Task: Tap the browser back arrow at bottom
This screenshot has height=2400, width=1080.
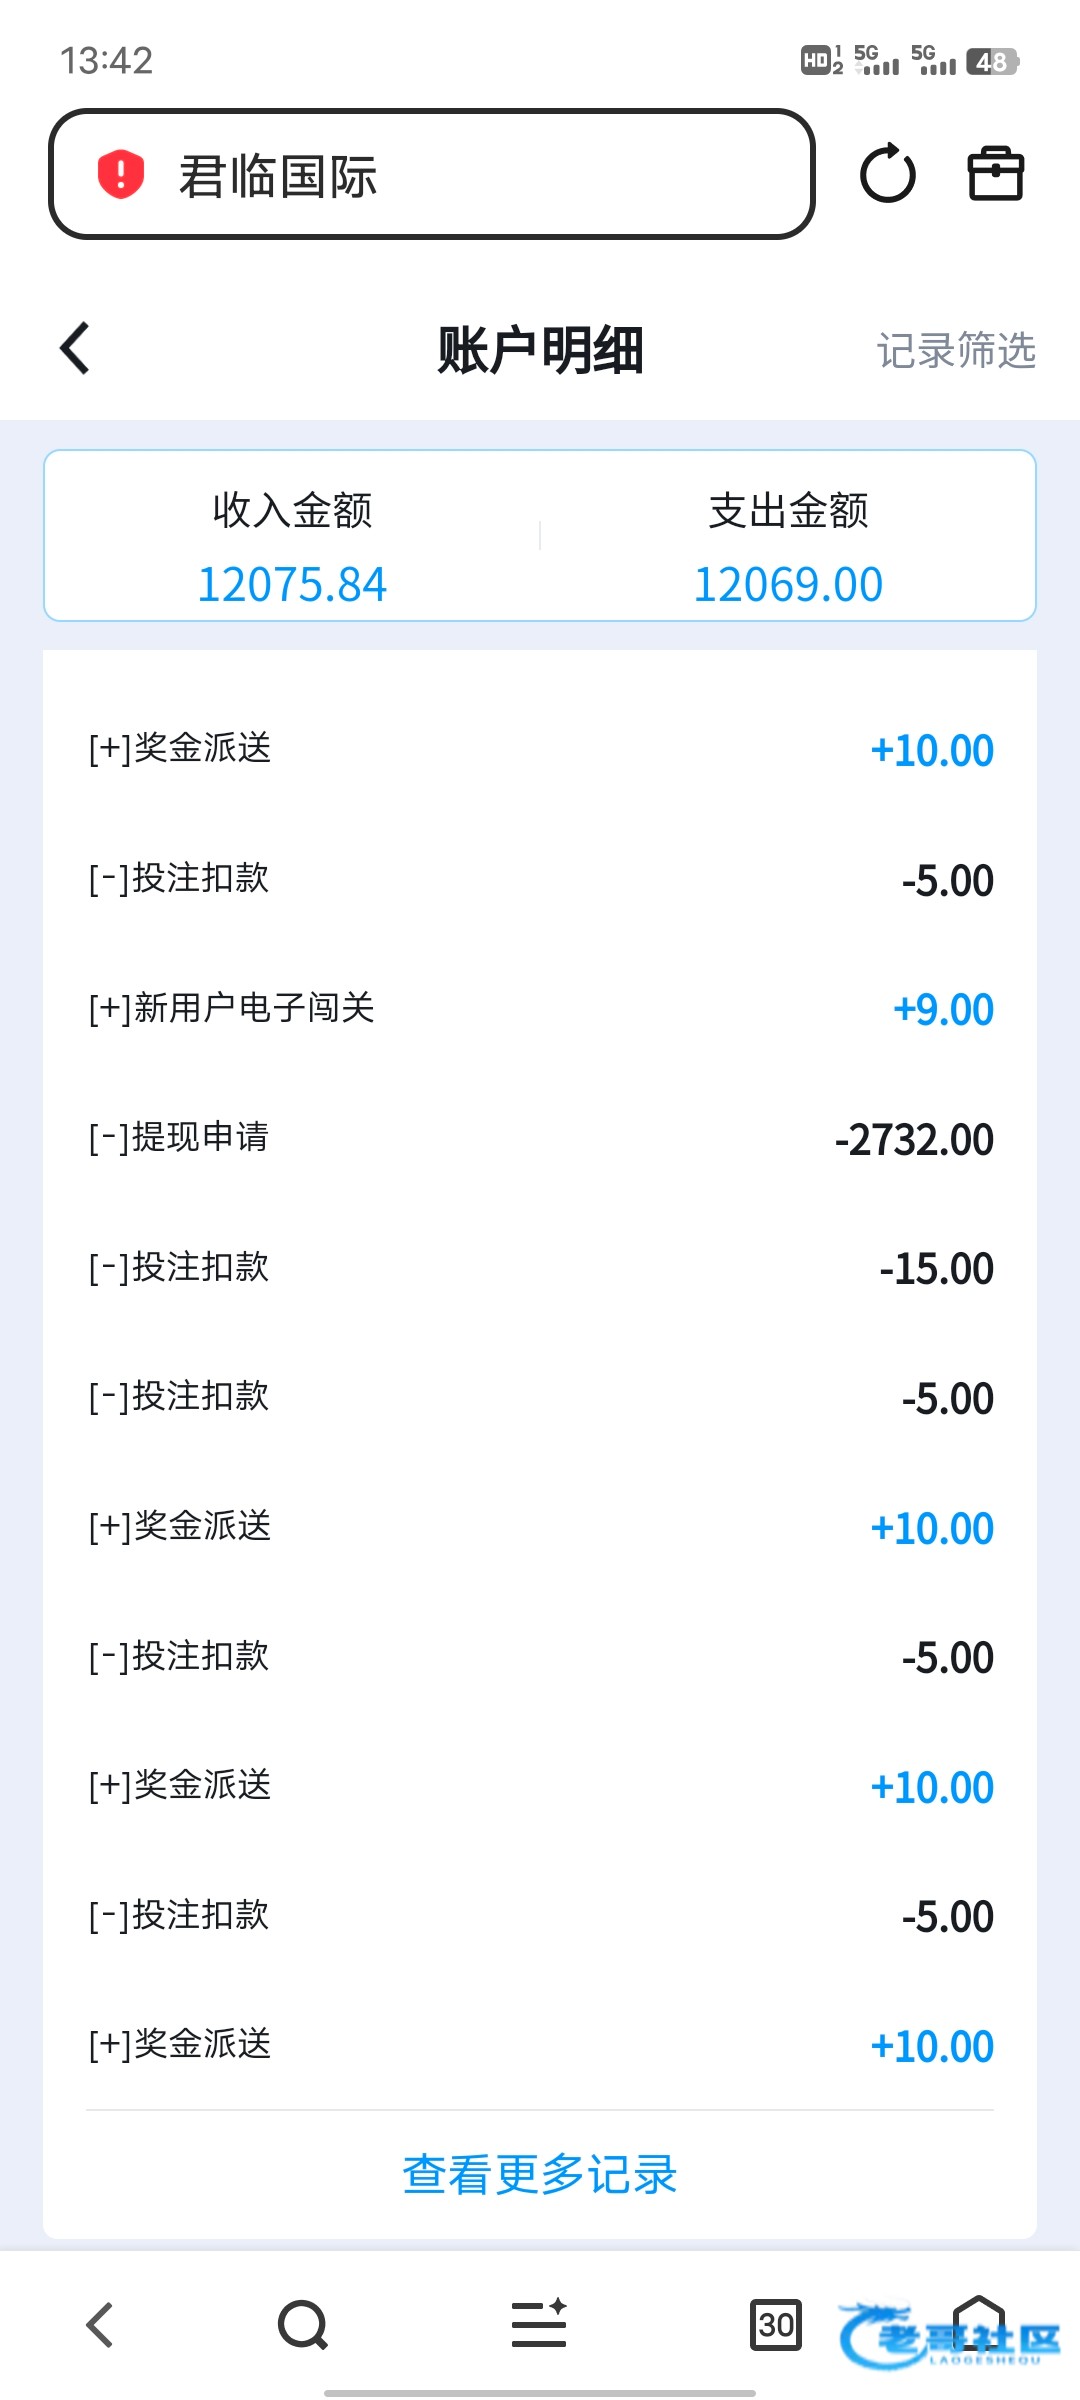Action: [x=100, y=2324]
